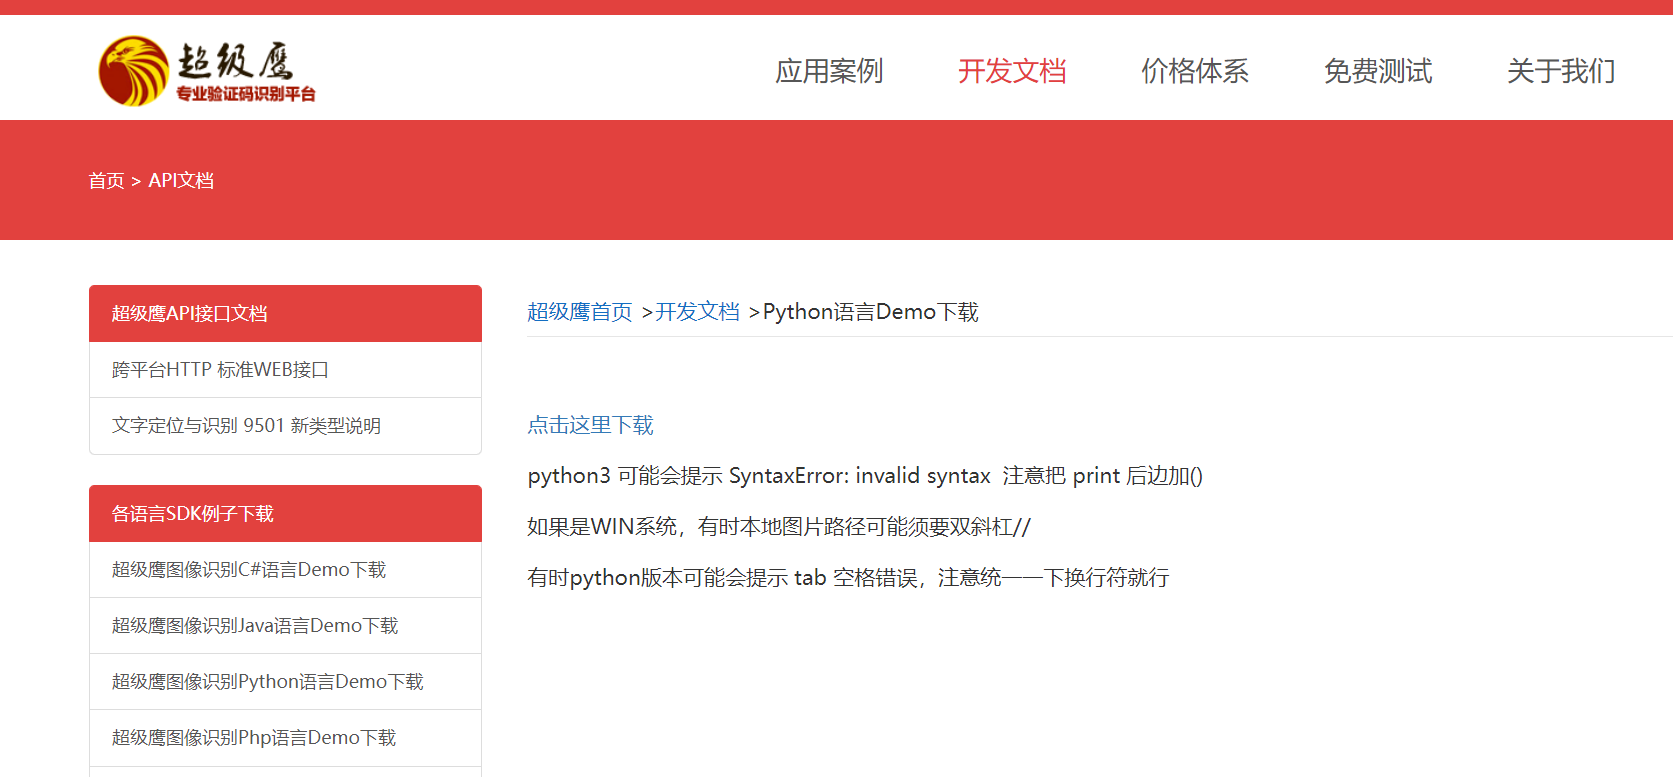1673x777 pixels.
Task: Click the python3 SyntaxError note text
Action: 865,476
